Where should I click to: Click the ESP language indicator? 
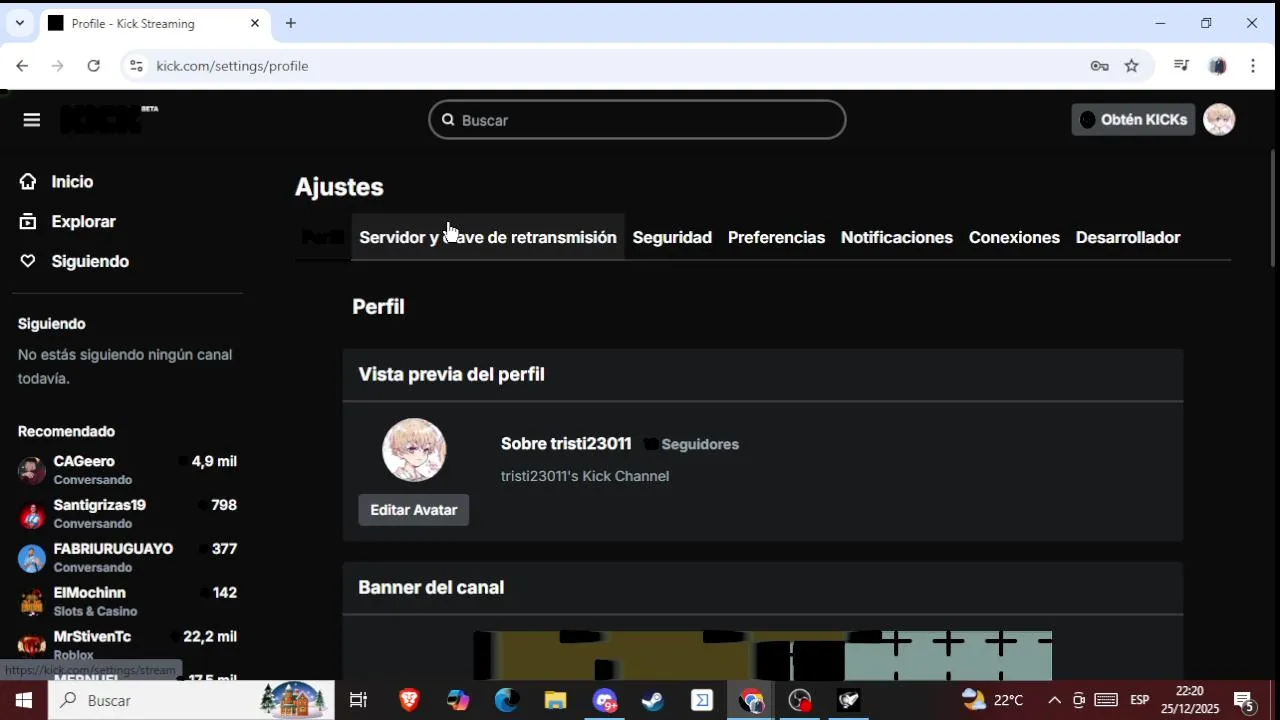(x=1139, y=700)
